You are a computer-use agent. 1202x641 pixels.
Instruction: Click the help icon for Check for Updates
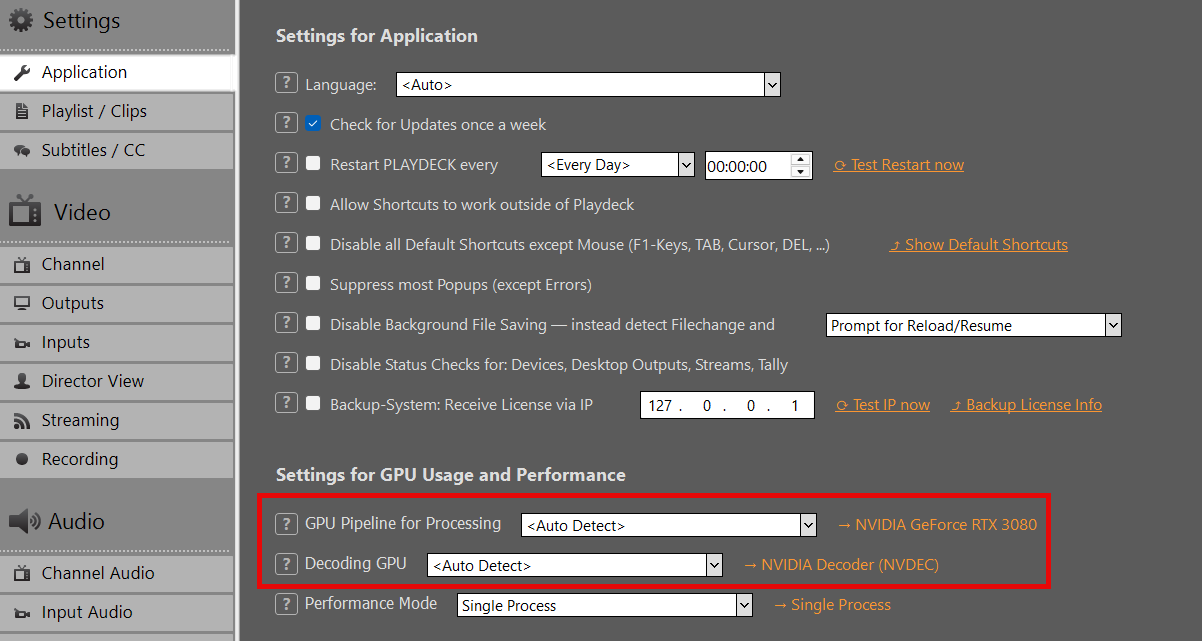[287, 123]
